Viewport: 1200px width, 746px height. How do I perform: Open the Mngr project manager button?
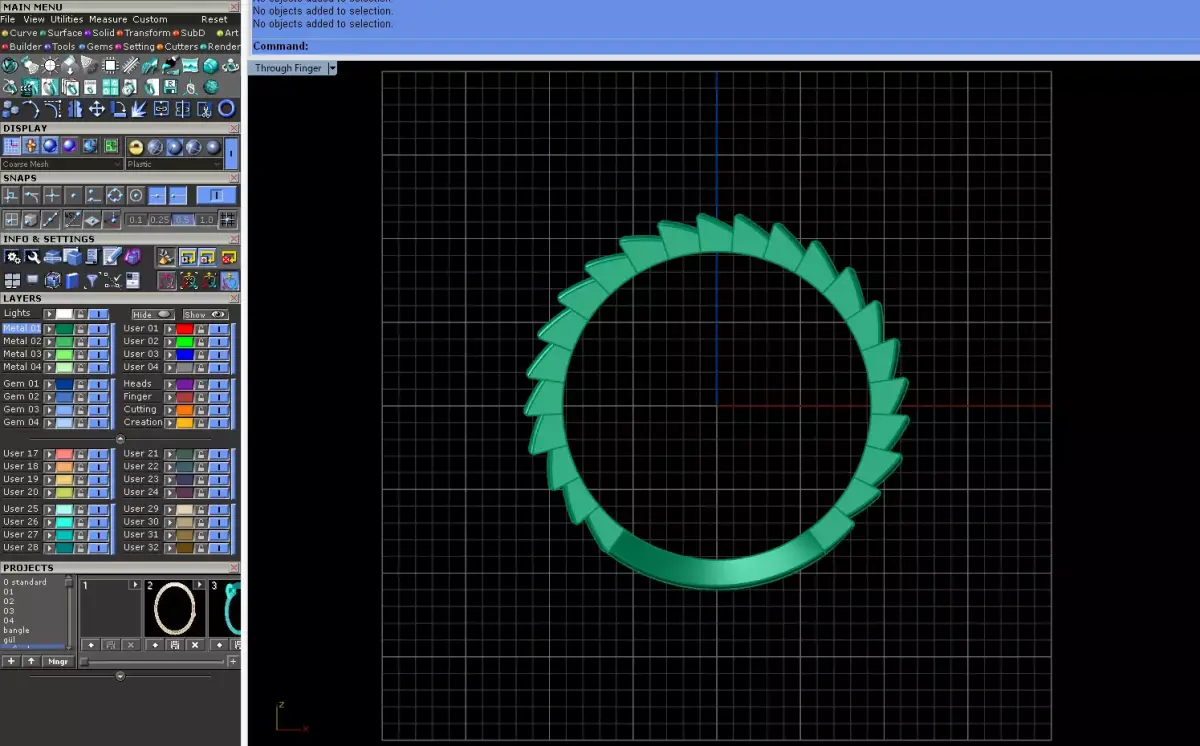pyautogui.click(x=58, y=661)
